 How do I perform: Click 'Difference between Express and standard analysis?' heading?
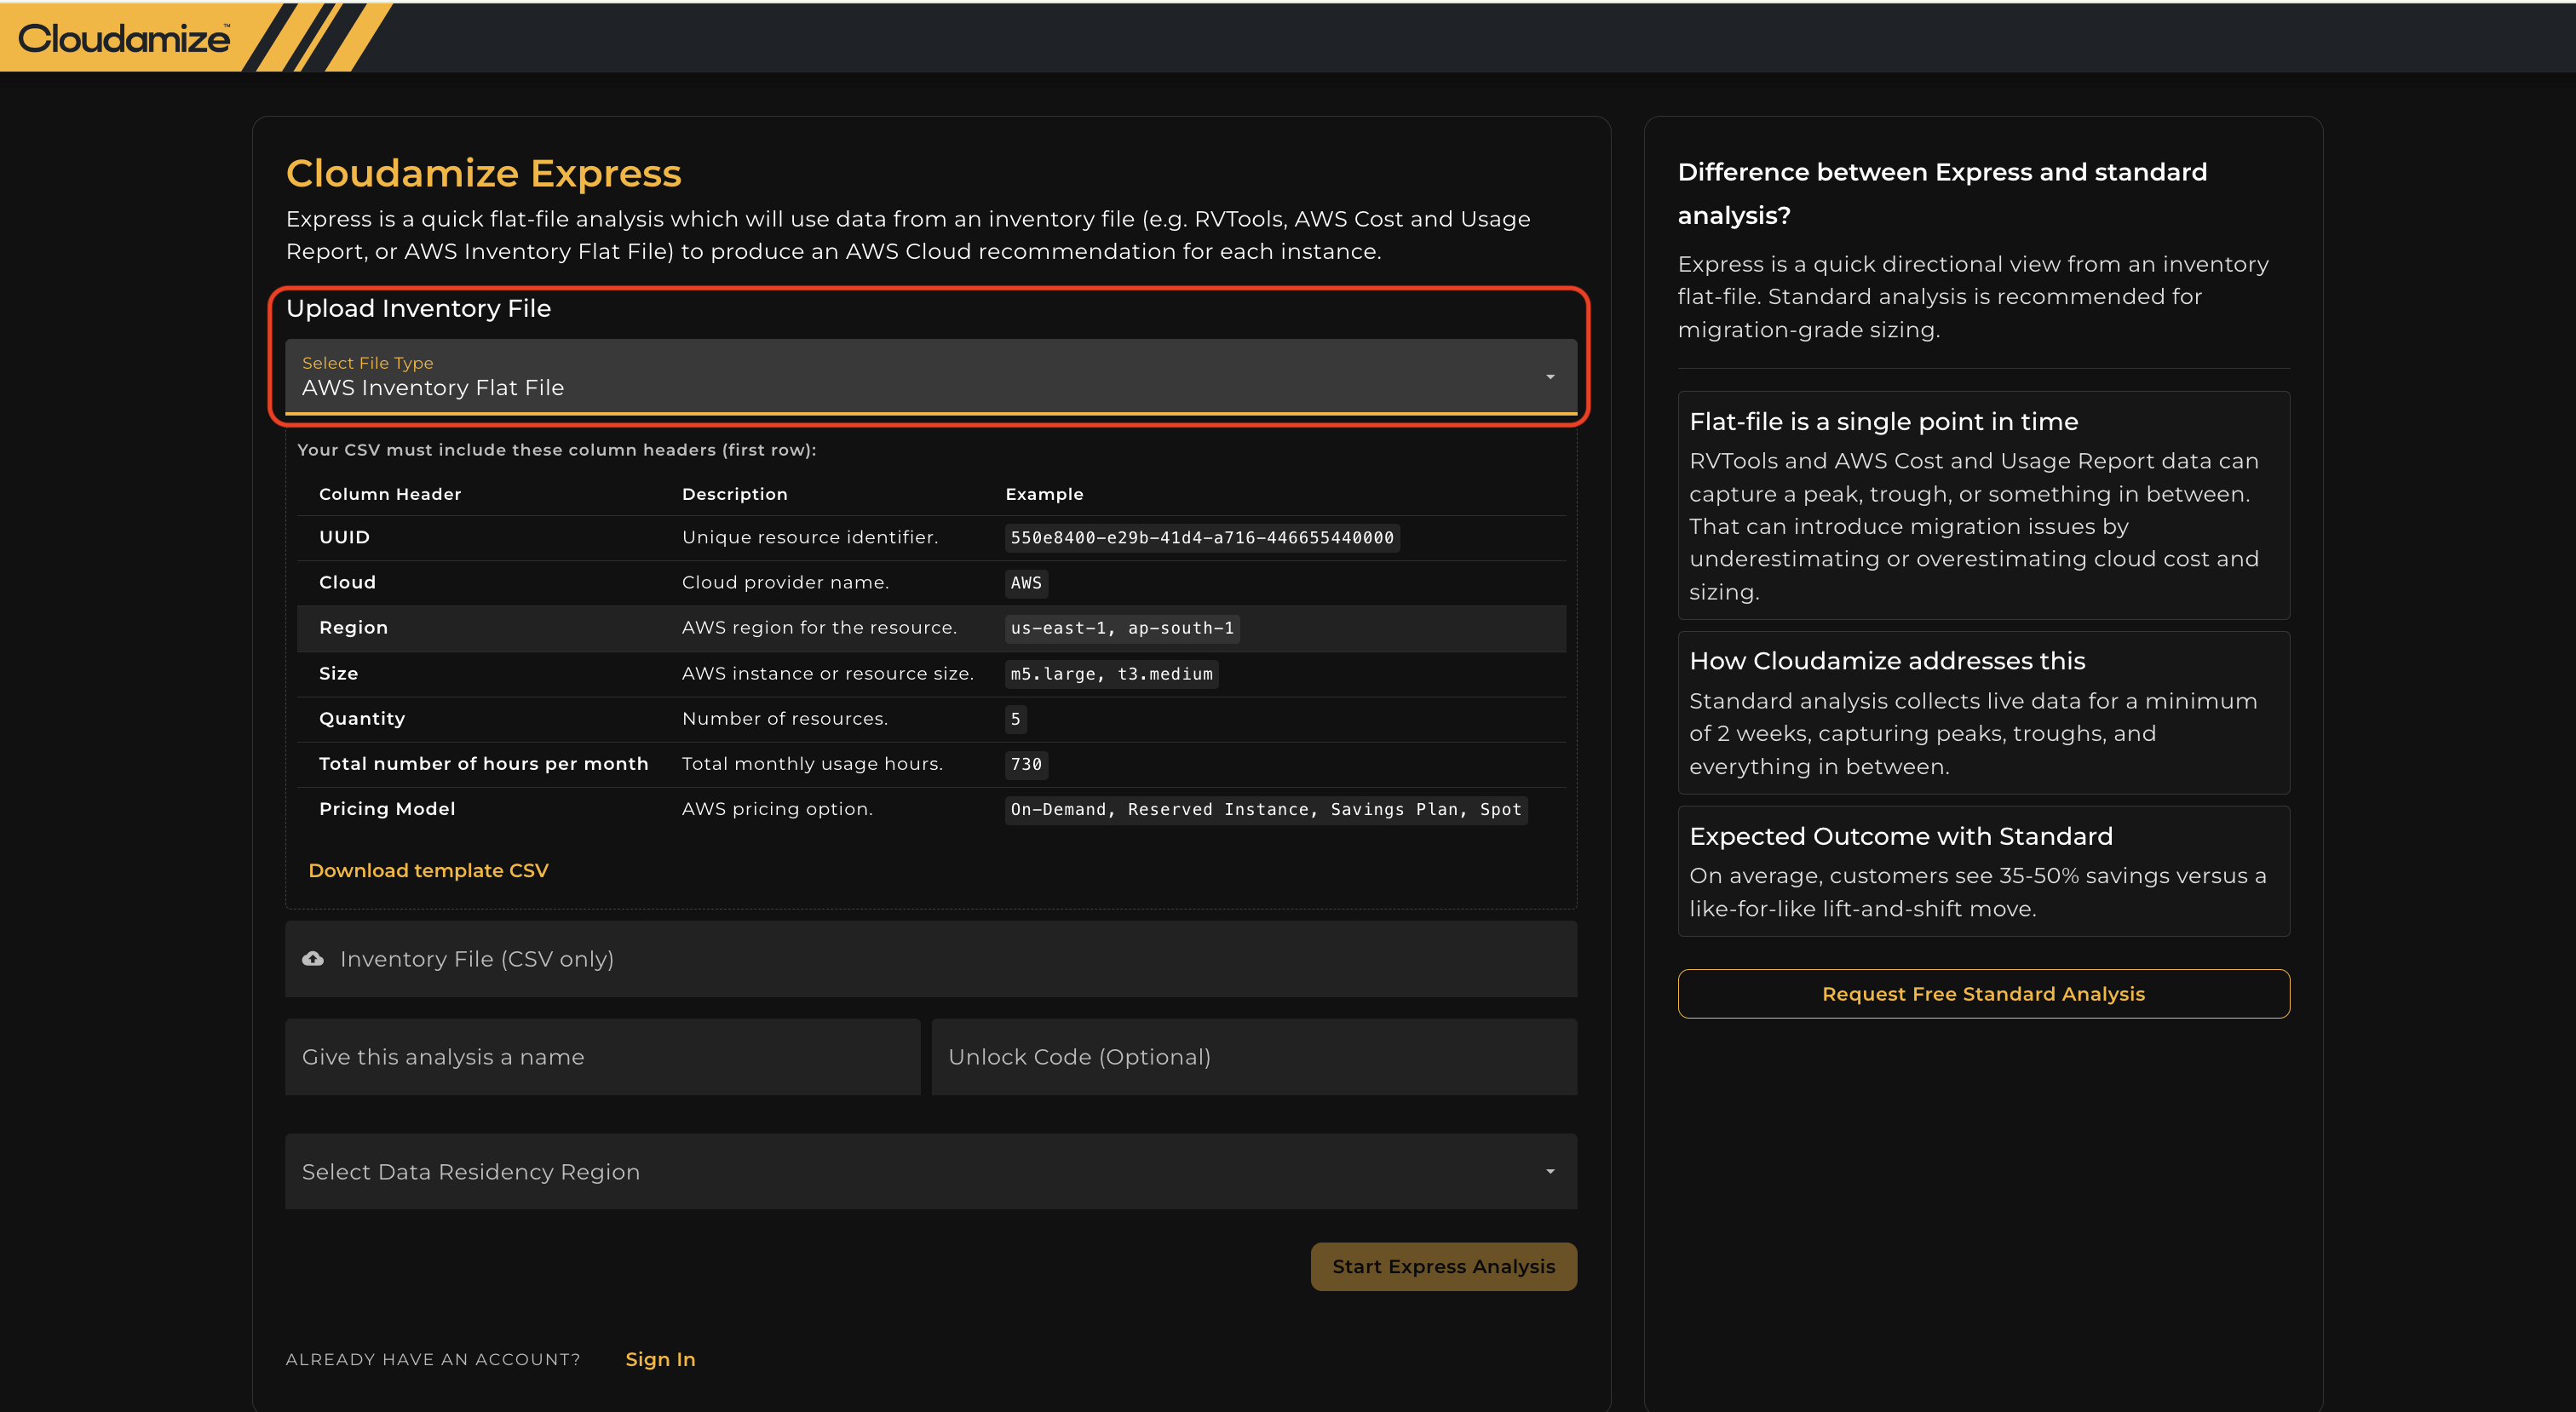click(1942, 193)
